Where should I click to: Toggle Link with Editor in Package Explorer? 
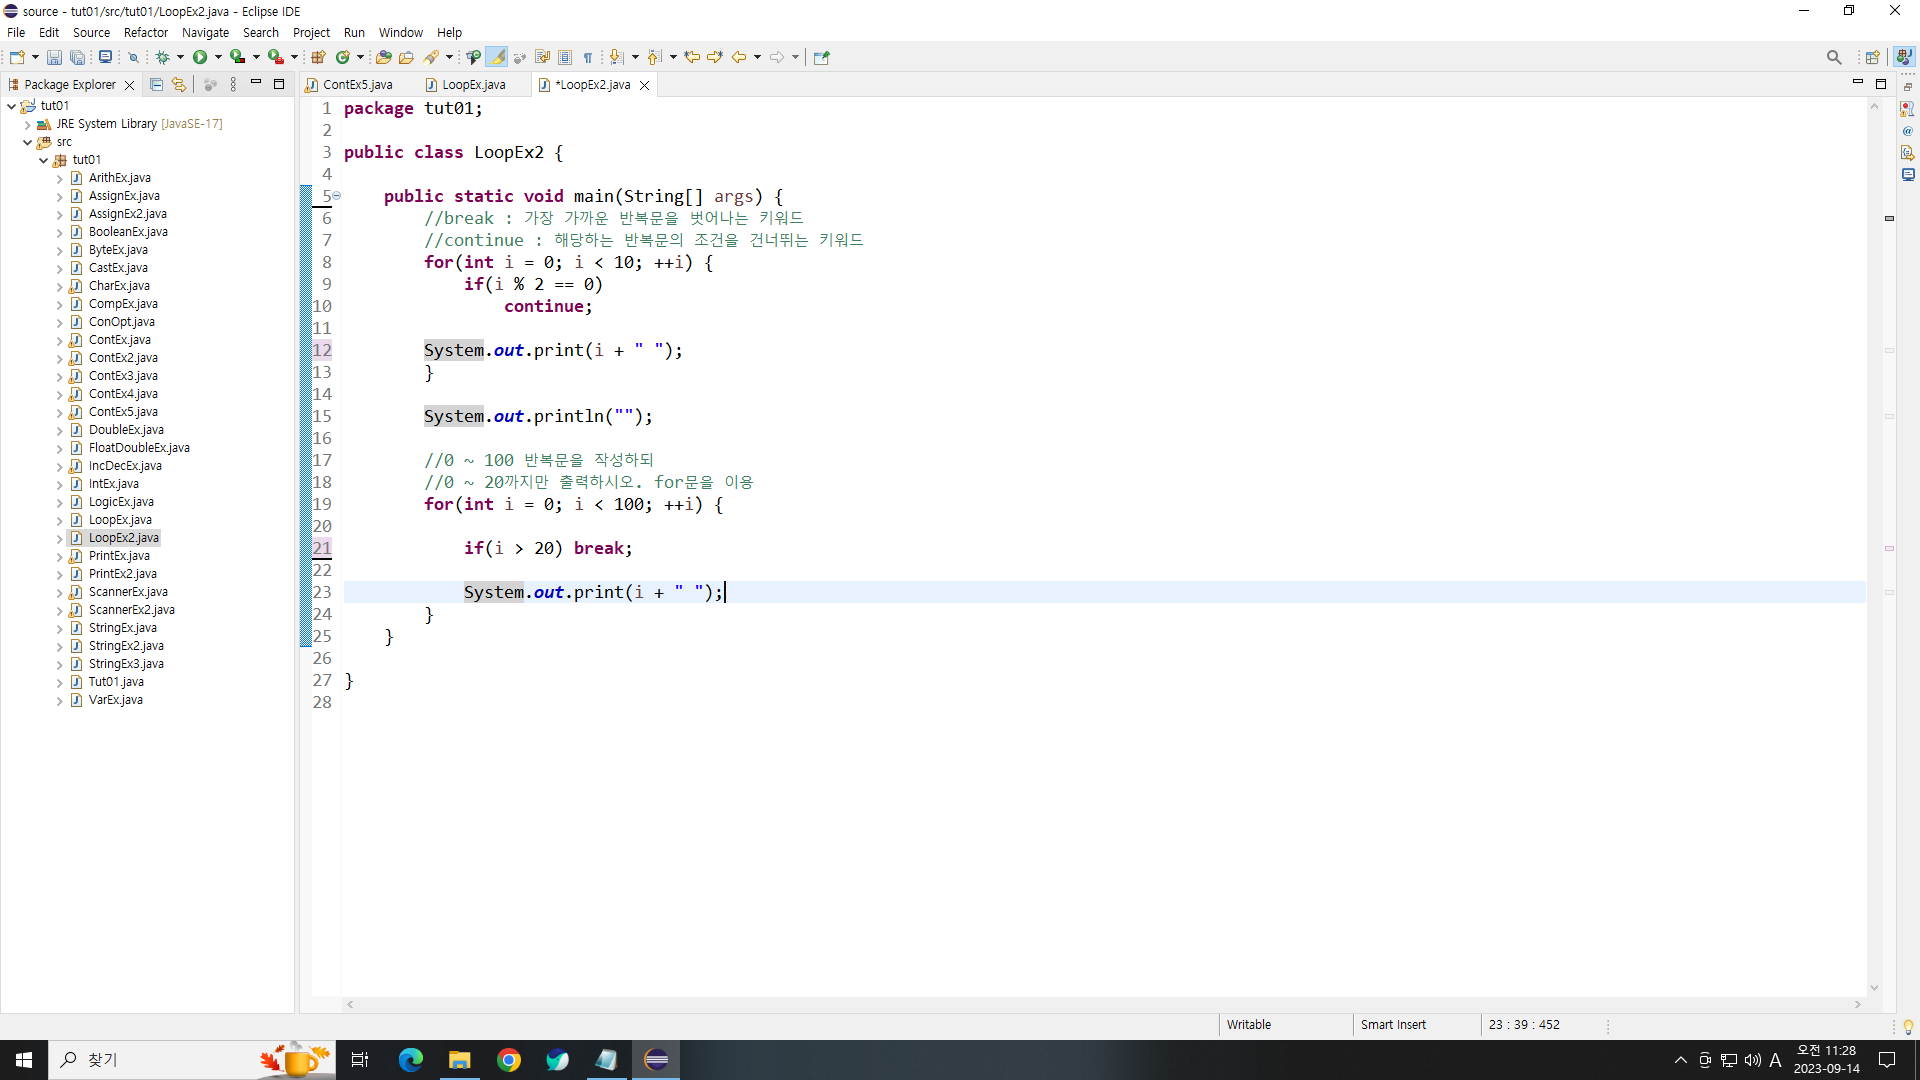179,85
